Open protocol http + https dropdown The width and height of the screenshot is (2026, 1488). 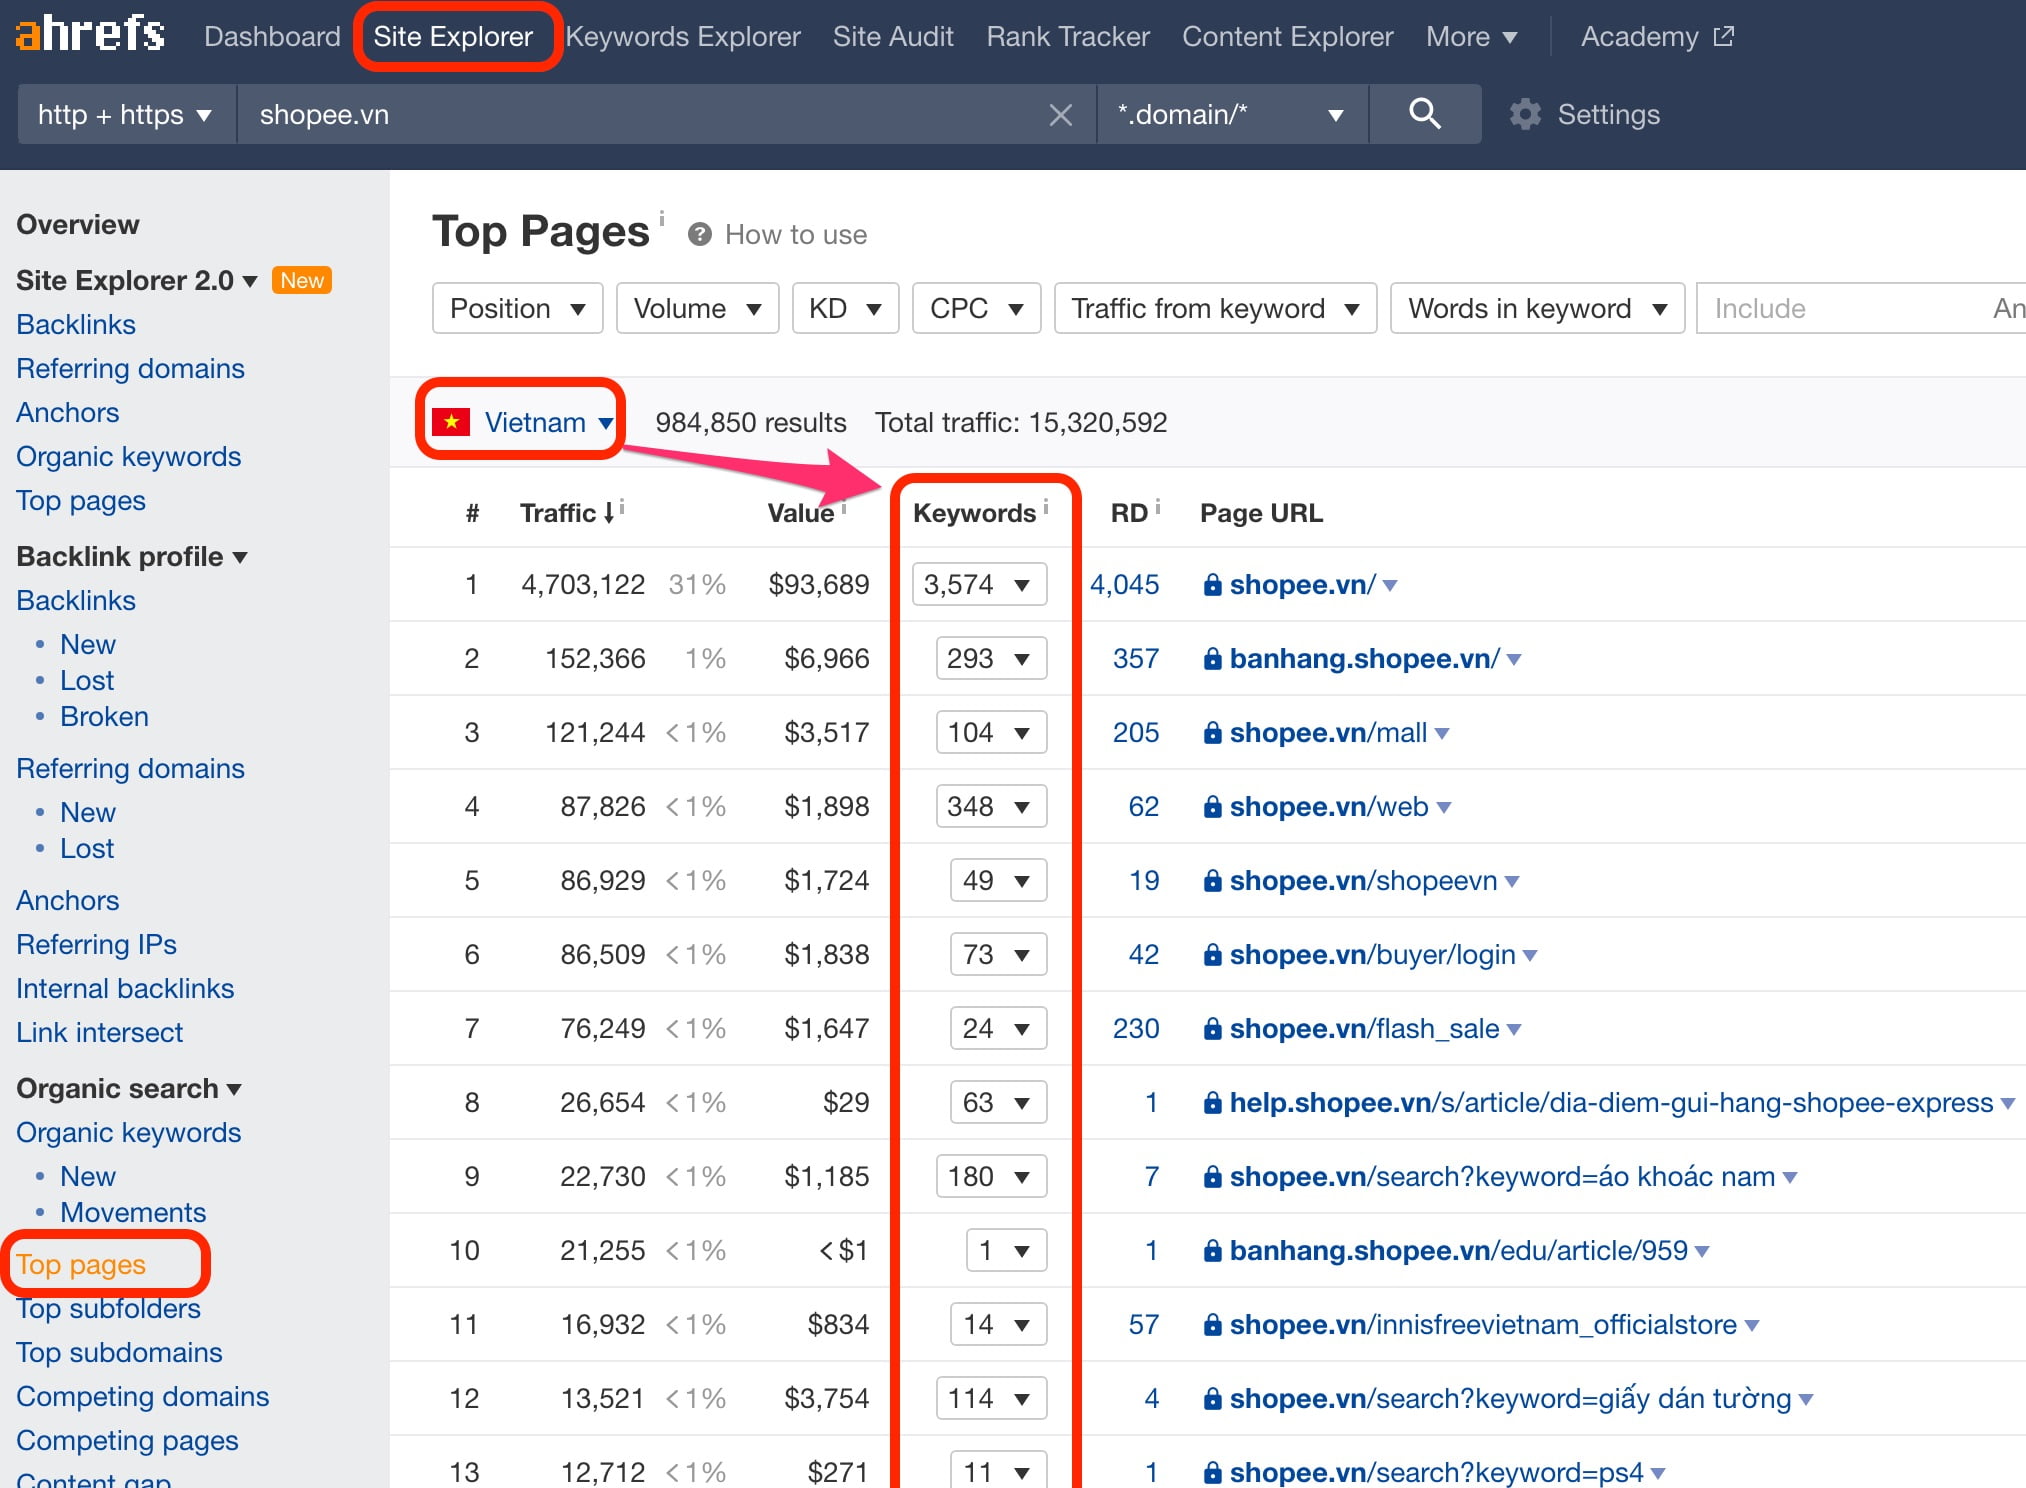tap(126, 114)
